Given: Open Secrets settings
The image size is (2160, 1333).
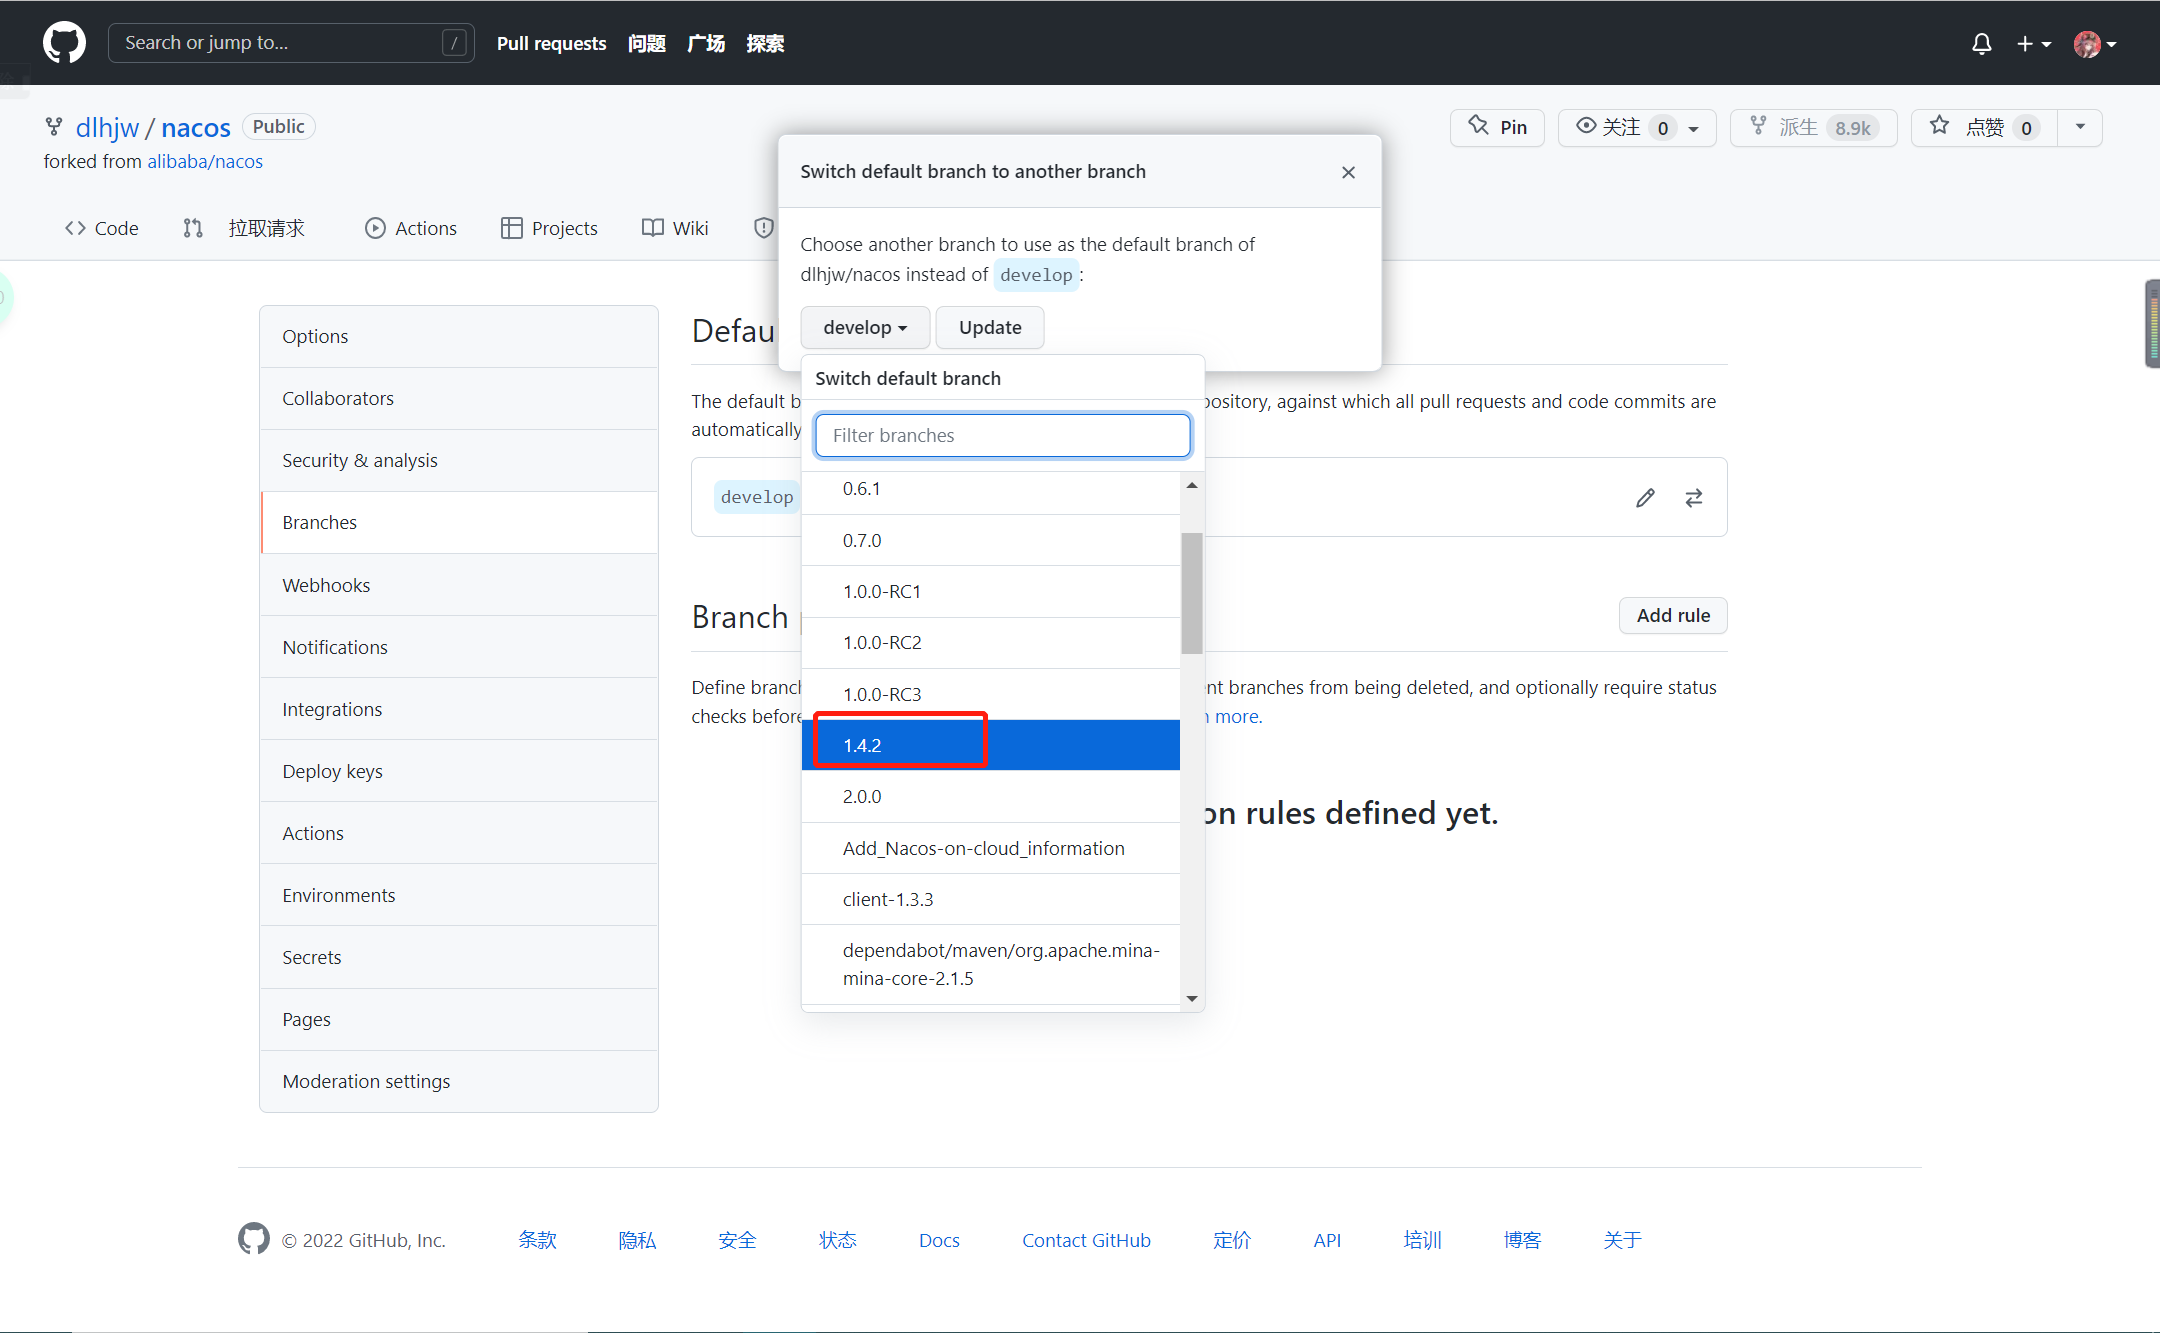Looking at the screenshot, I should (459, 957).
